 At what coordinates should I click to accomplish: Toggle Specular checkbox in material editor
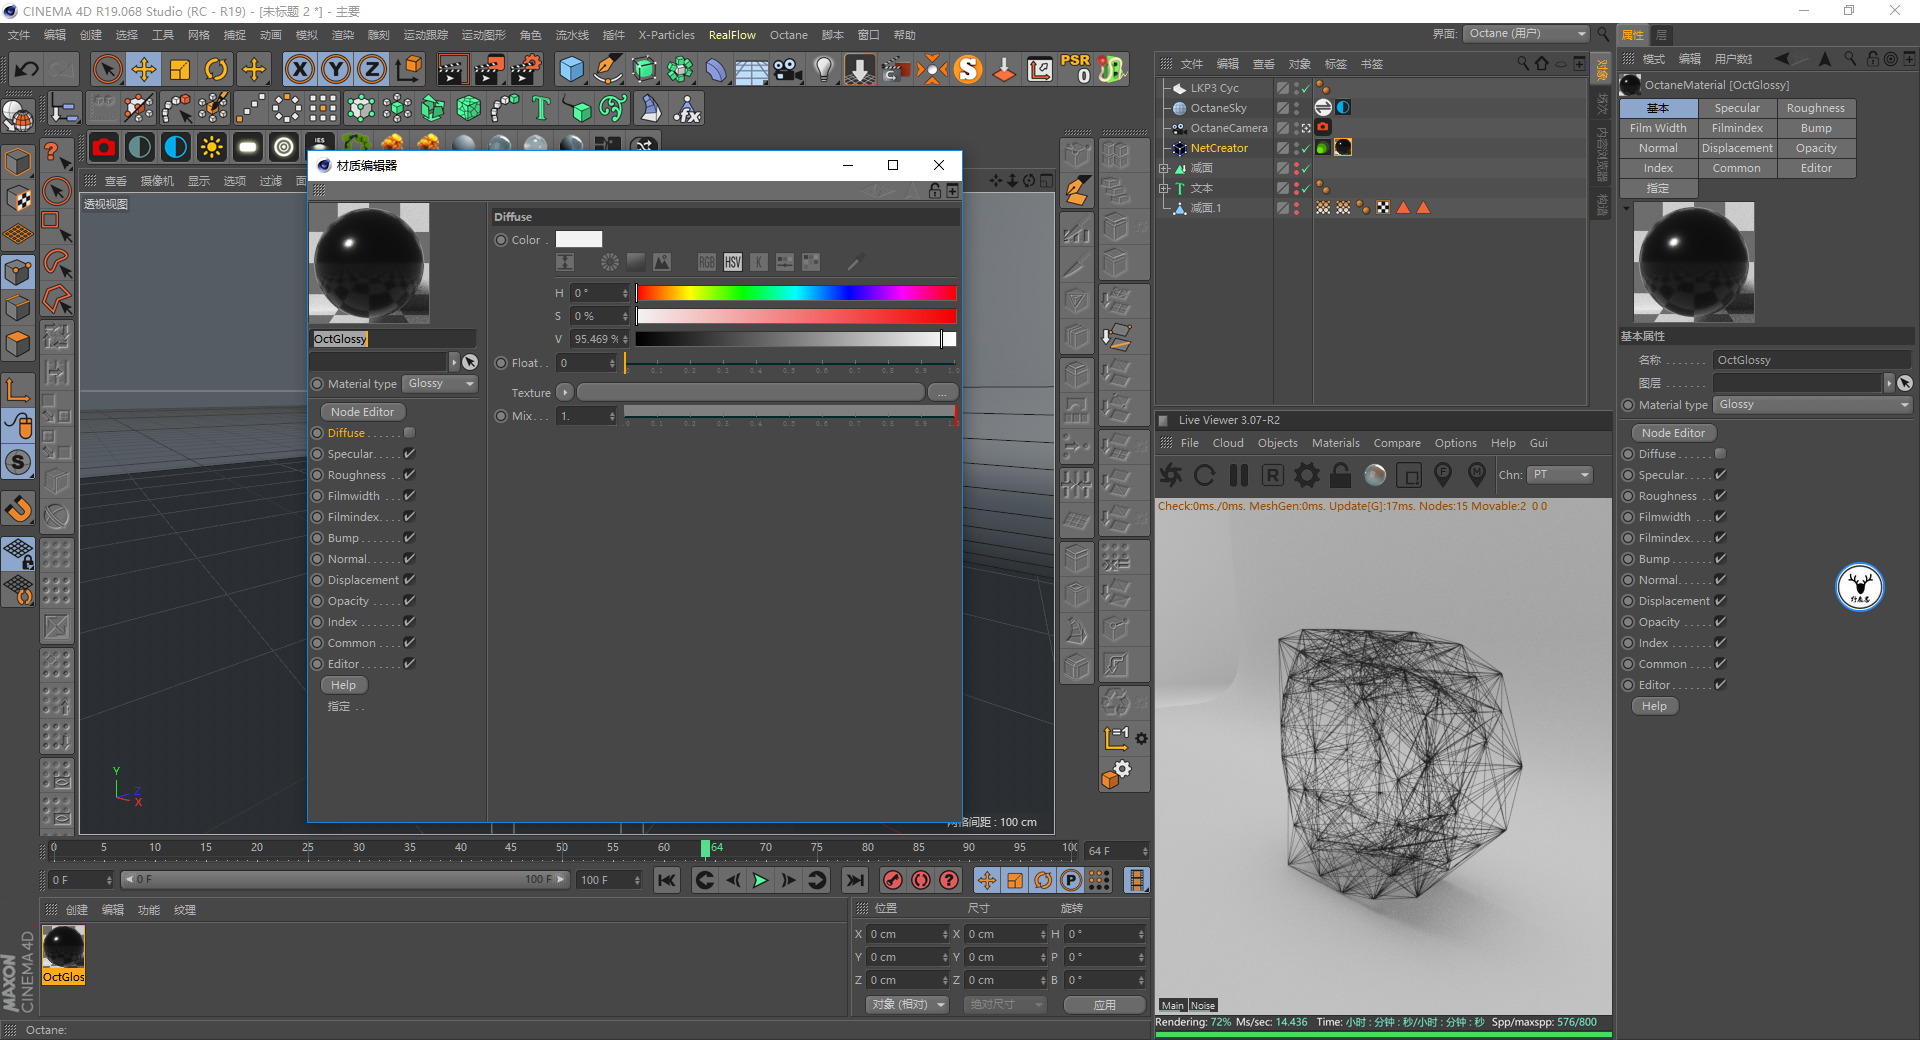(409, 454)
